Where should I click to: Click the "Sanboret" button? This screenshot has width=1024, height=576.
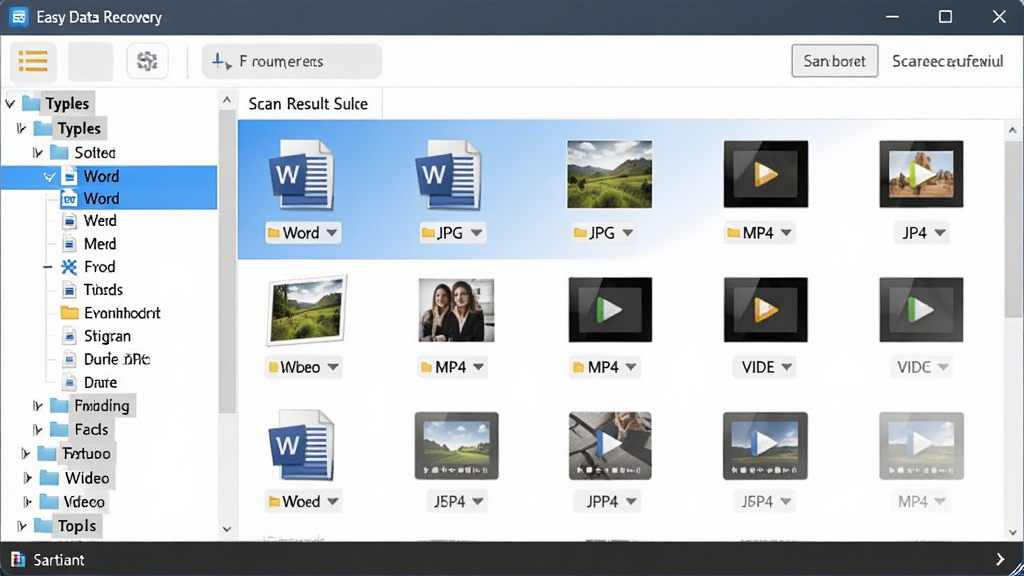pyautogui.click(x=835, y=61)
